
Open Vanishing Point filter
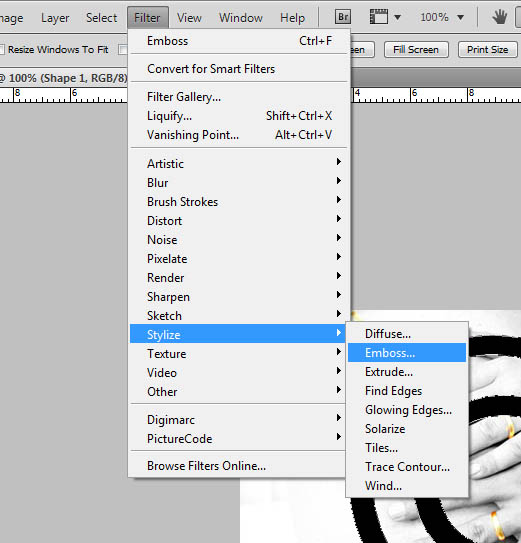239,135
